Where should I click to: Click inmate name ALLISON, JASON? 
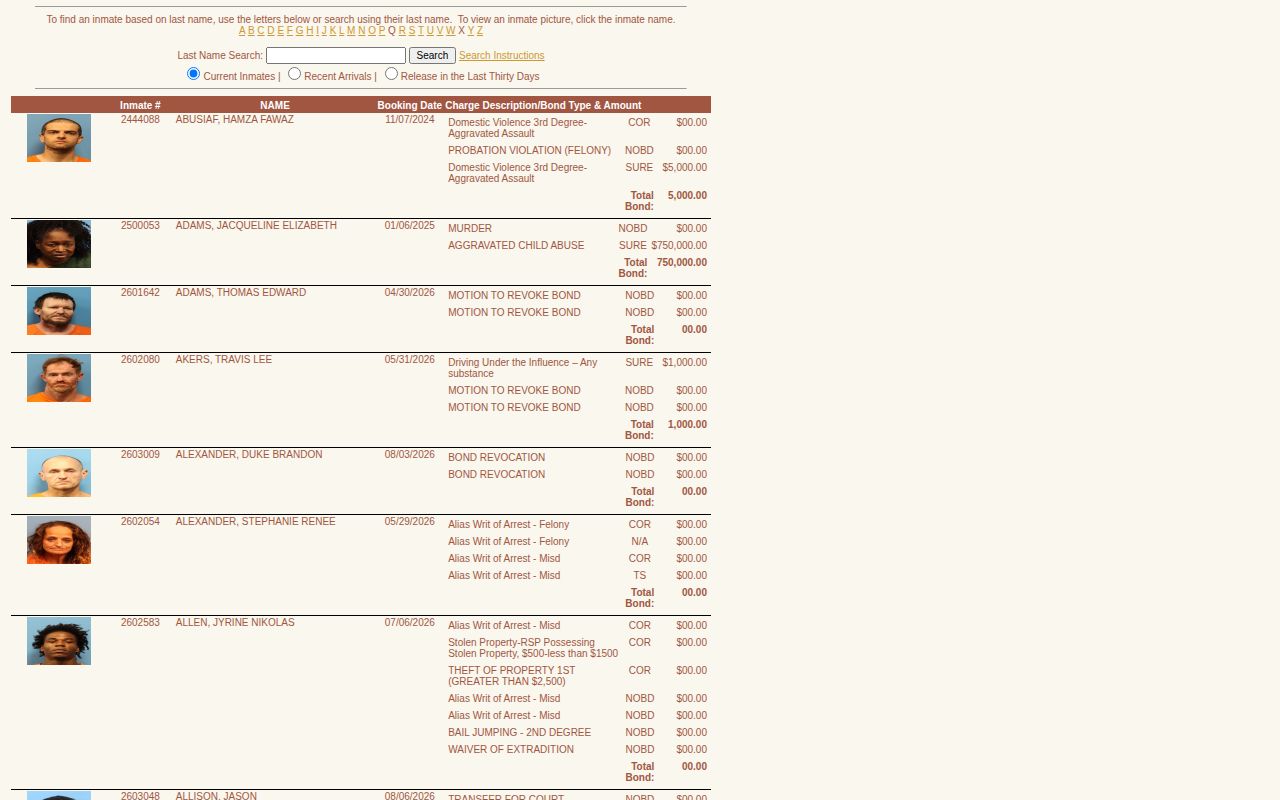tap(216, 796)
